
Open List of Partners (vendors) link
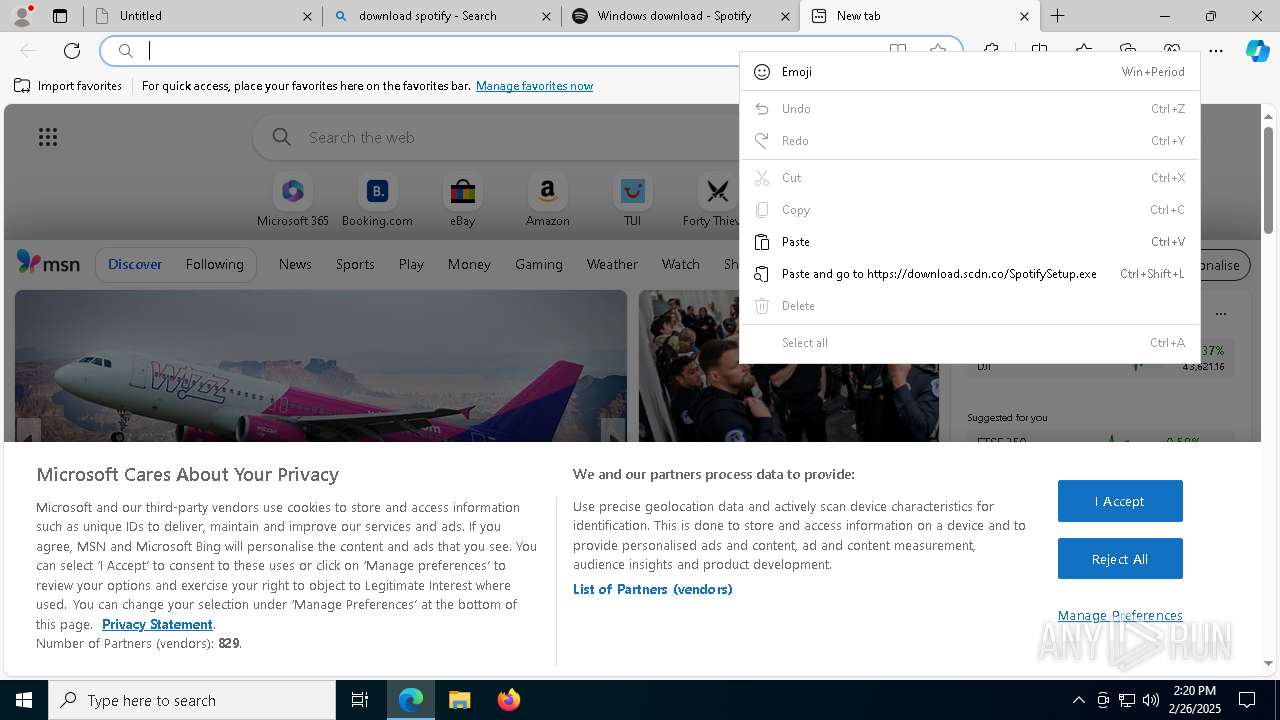[x=652, y=589]
